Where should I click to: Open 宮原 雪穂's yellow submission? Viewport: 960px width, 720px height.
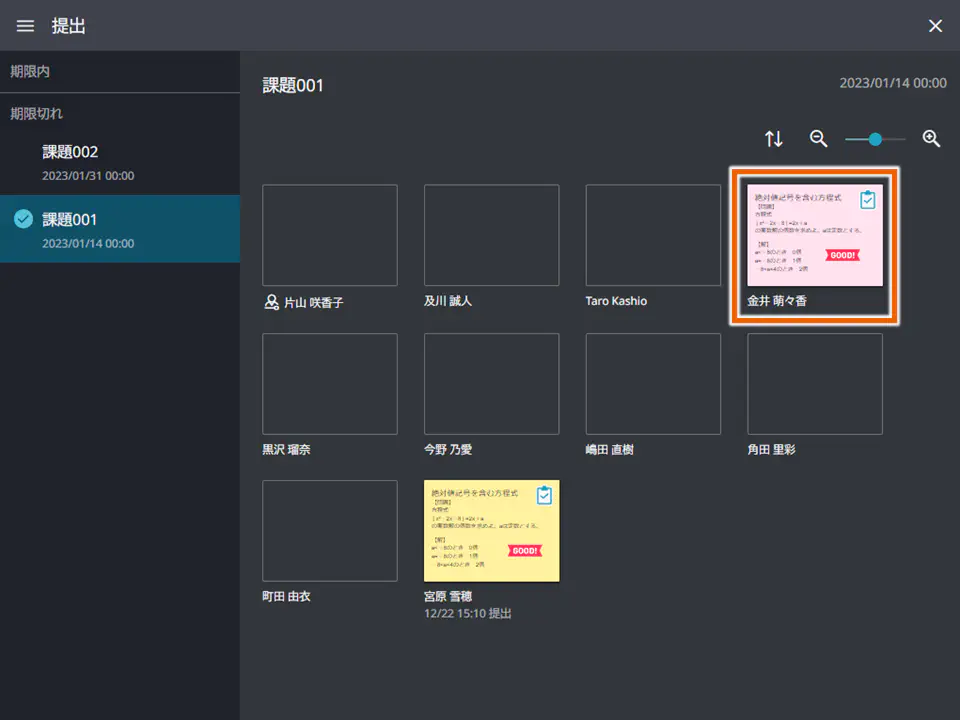click(x=491, y=531)
